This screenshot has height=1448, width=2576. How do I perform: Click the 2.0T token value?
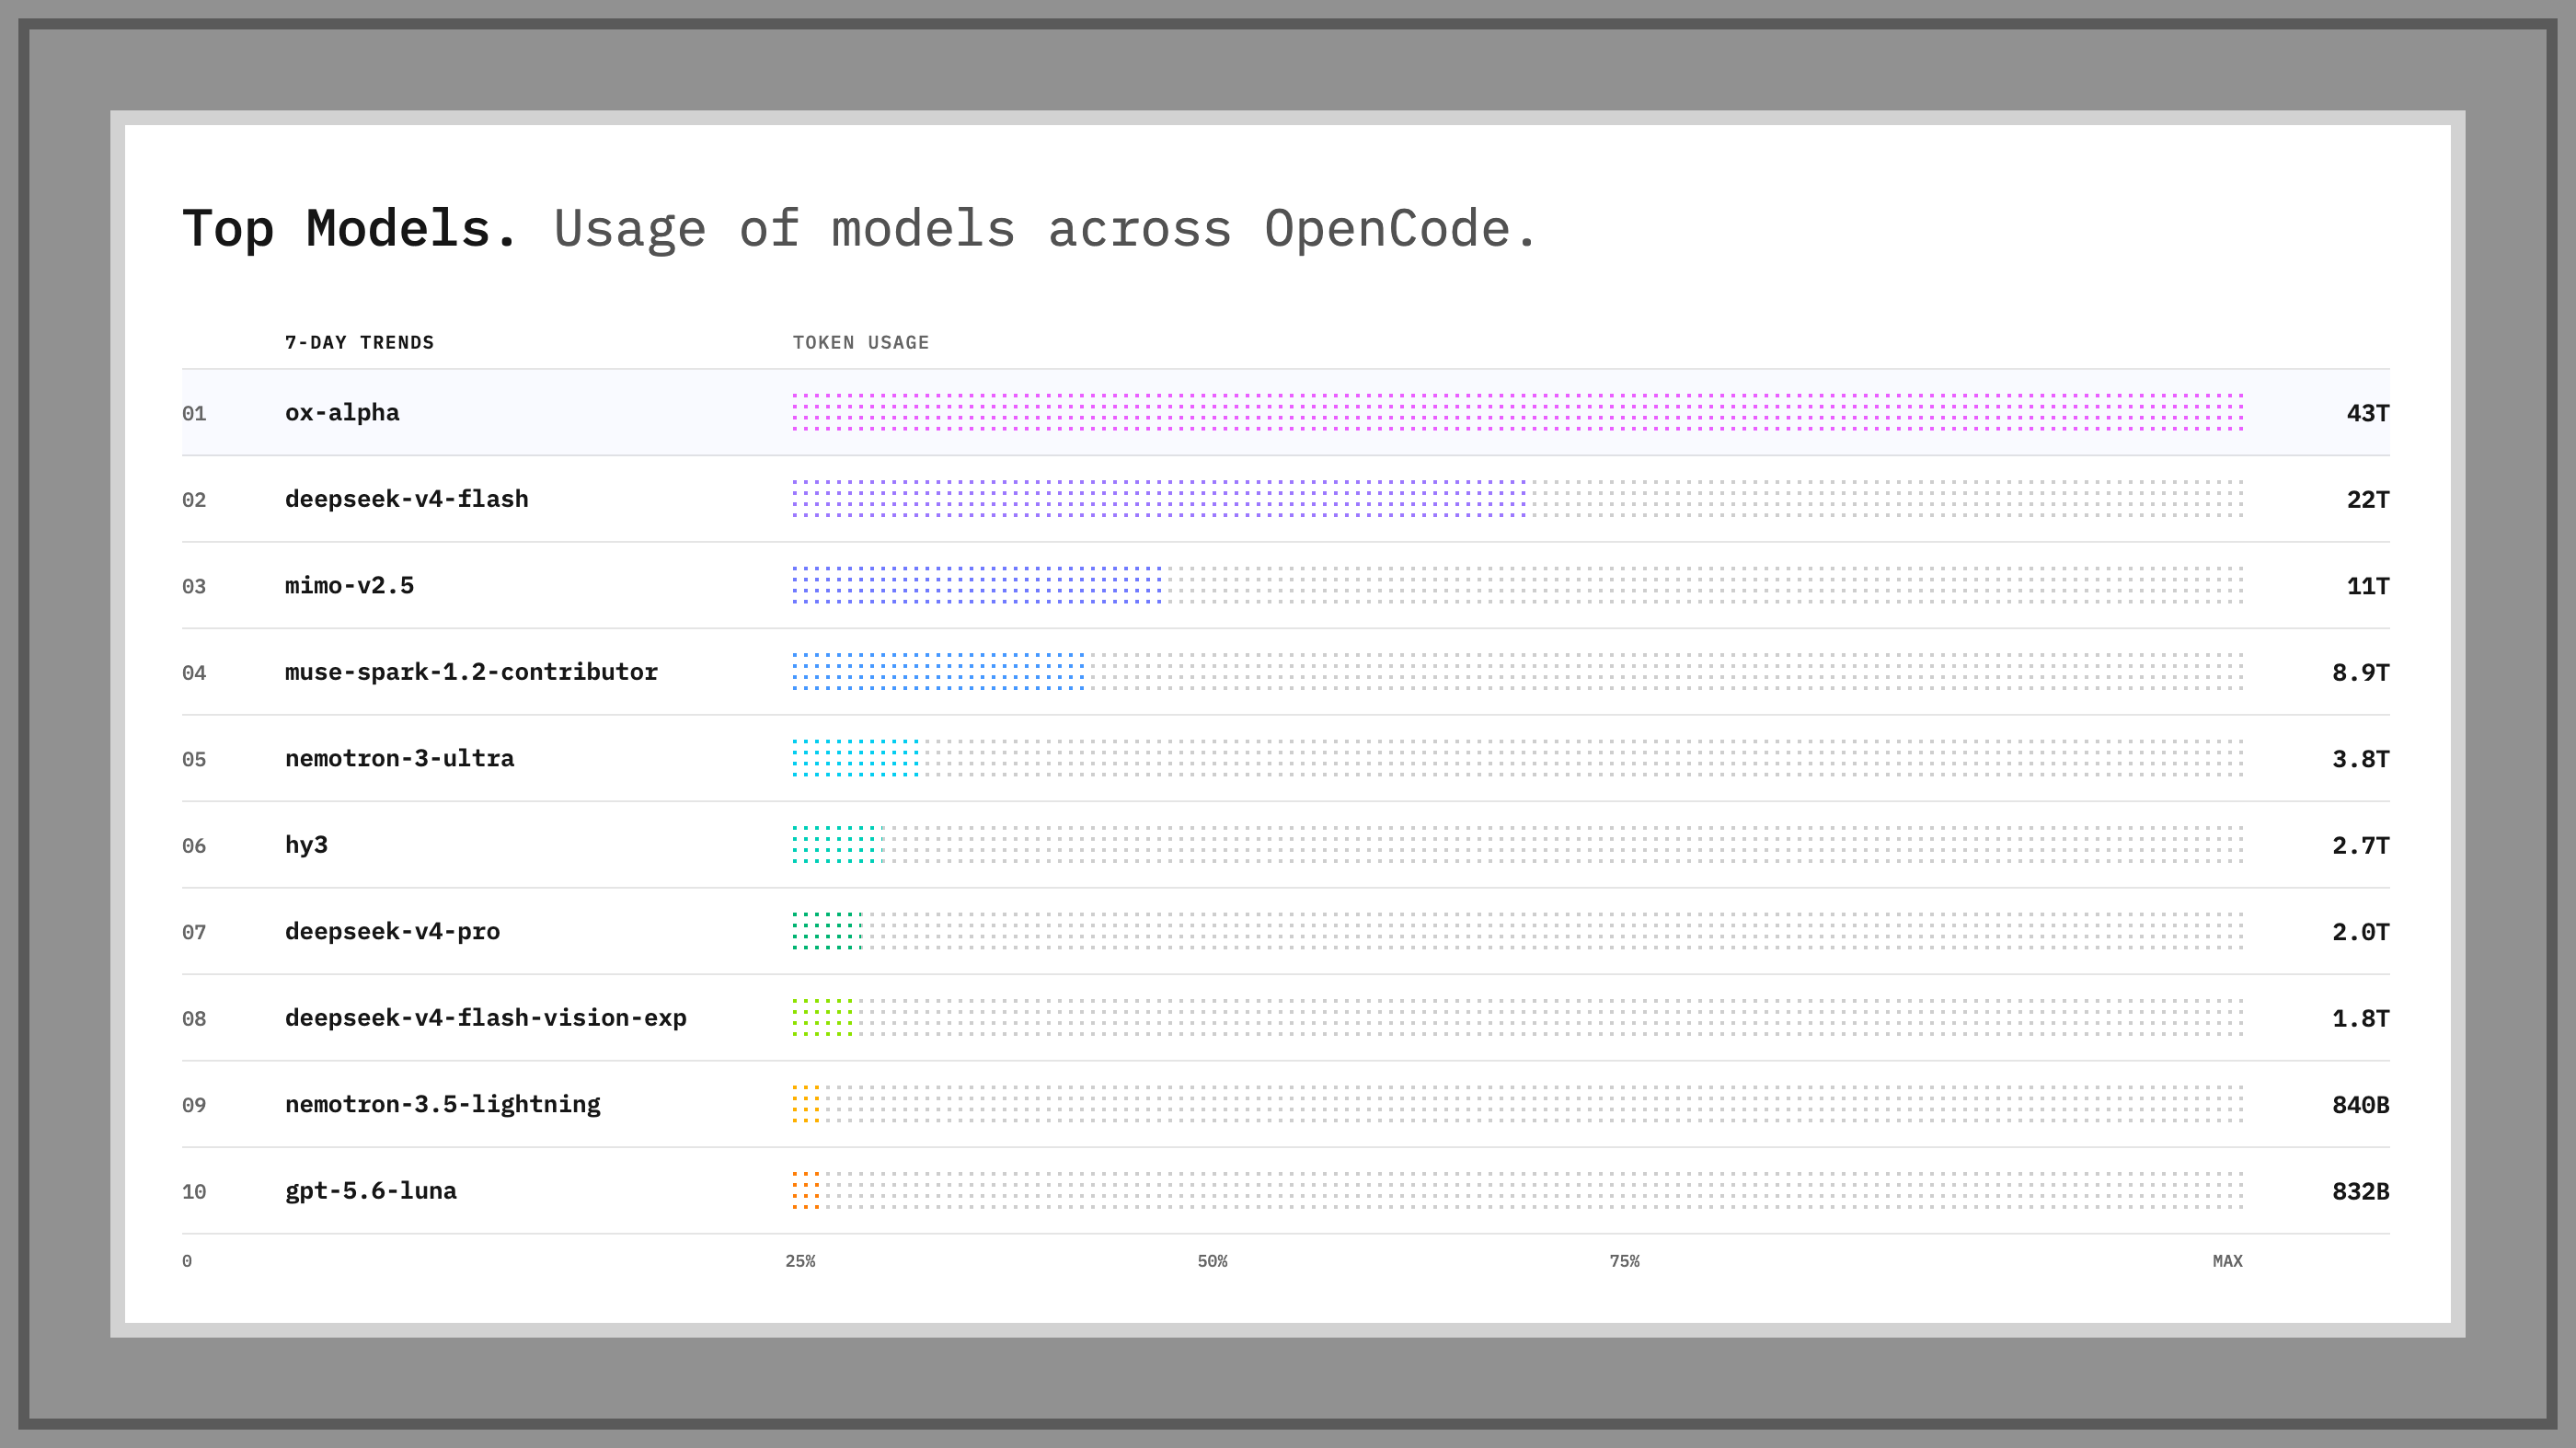[2361, 932]
